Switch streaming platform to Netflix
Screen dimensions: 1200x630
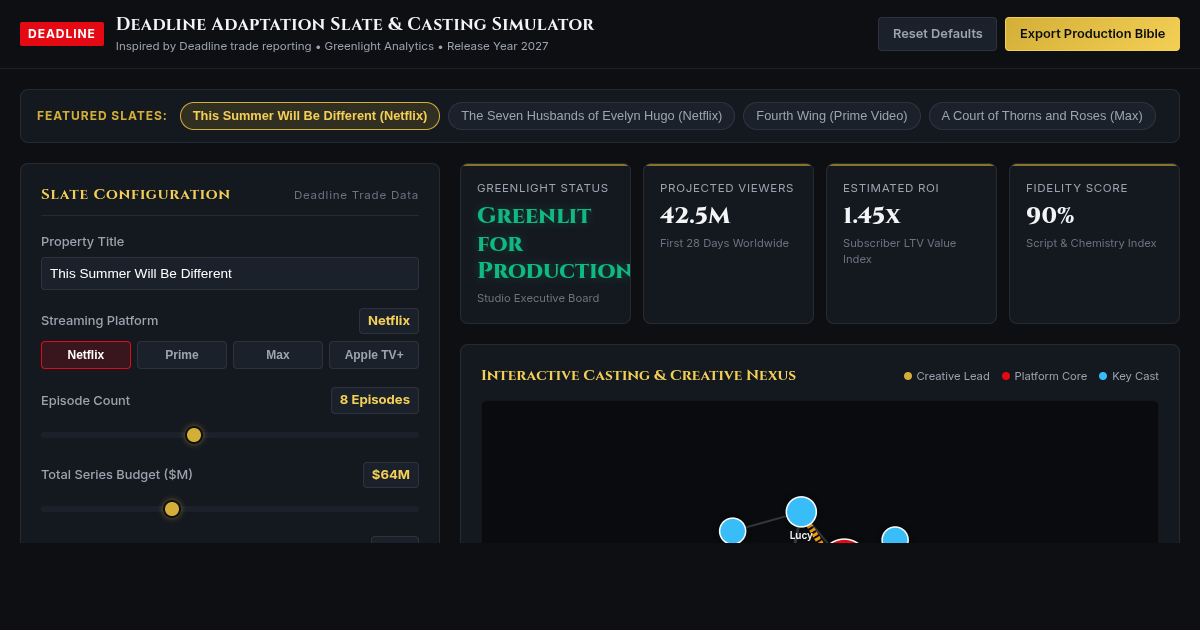click(x=86, y=355)
